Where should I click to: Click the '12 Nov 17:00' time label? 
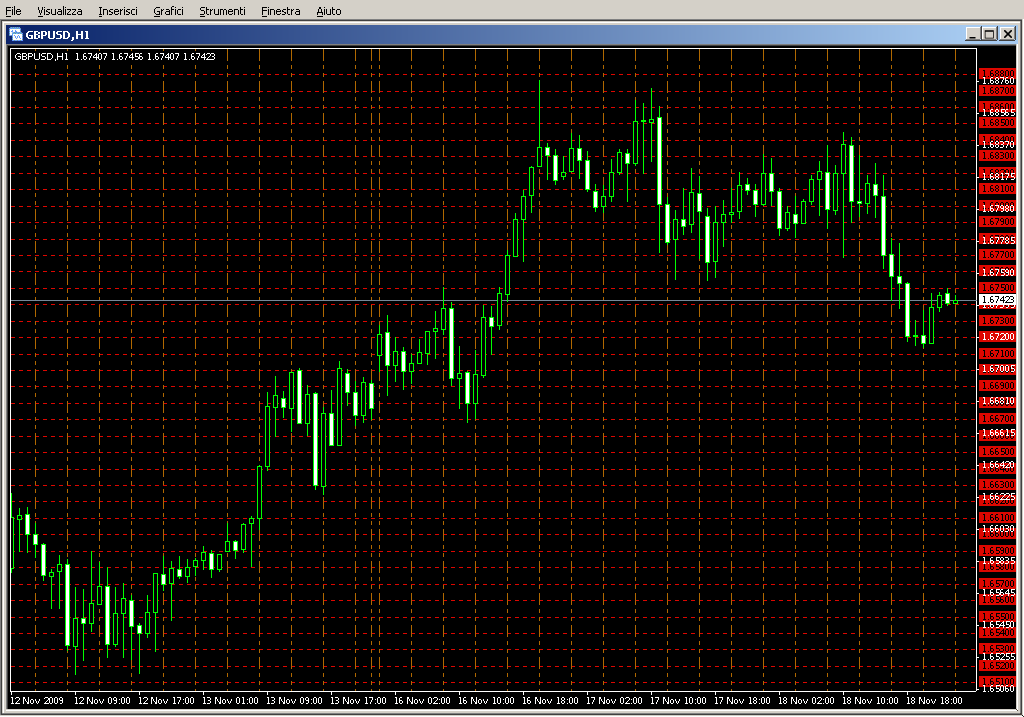pyautogui.click(x=166, y=700)
